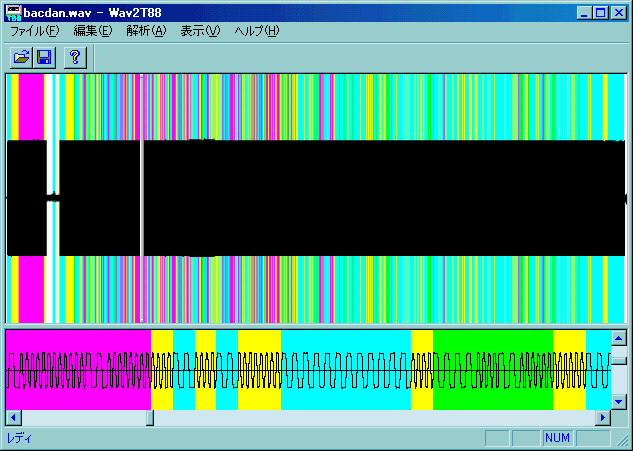This screenshot has height=451, width=633.
Task: Click the horizontal scrollbar left arrow
Action: [13, 417]
